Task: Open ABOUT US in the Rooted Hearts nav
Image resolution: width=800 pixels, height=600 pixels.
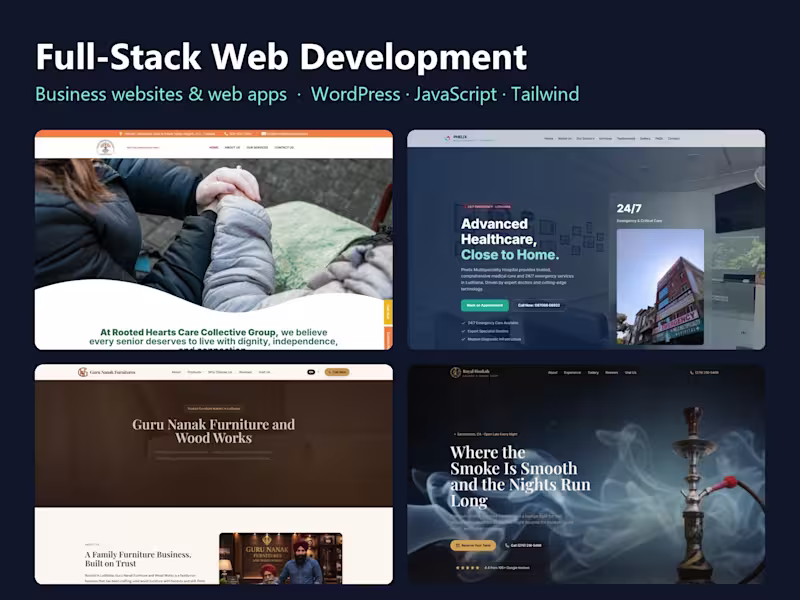Action: (232, 147)
